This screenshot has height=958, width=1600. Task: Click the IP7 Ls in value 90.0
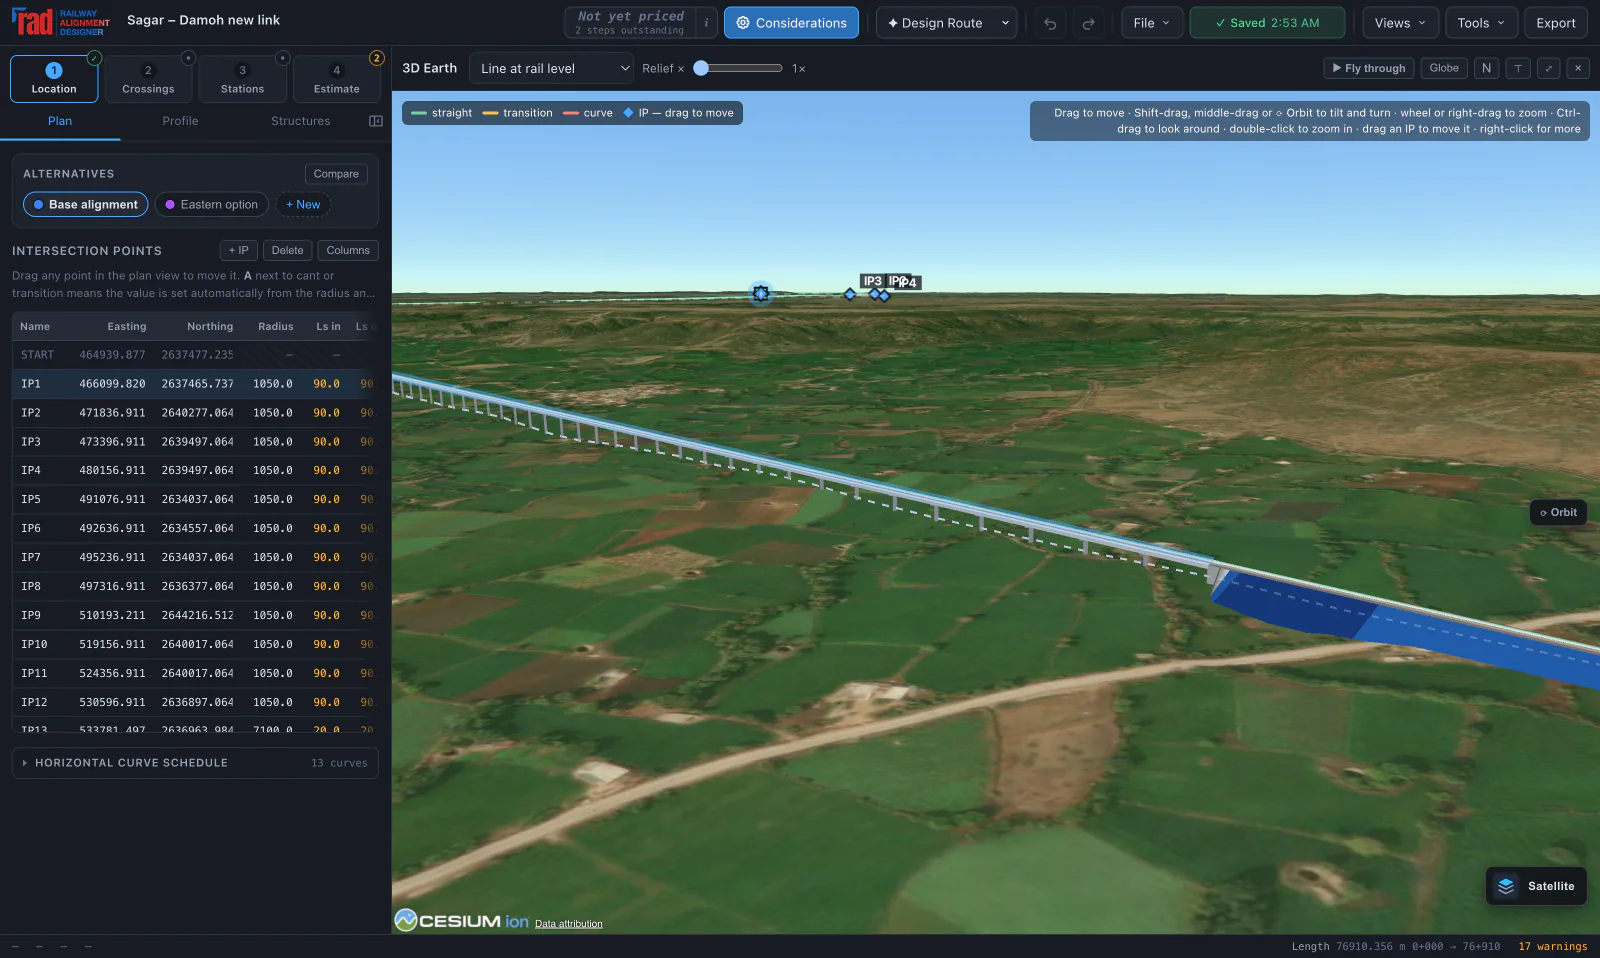pos(326,557)
